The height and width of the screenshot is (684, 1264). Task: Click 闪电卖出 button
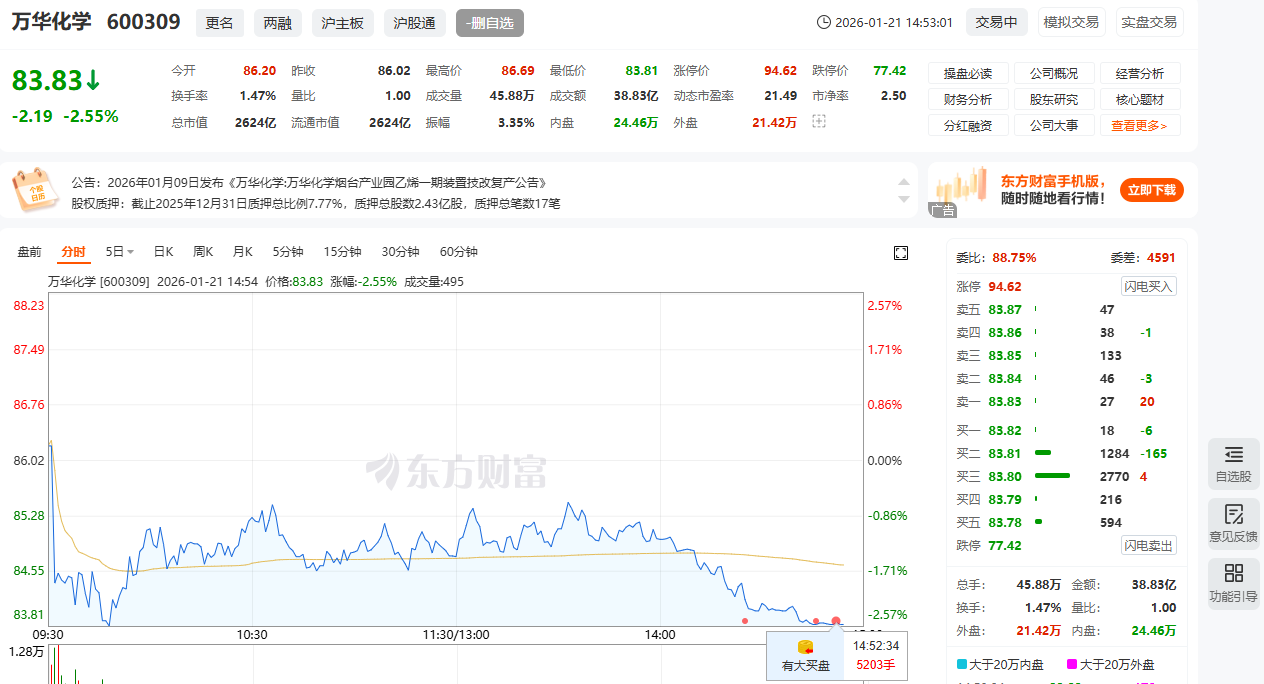coord(1149,545)
